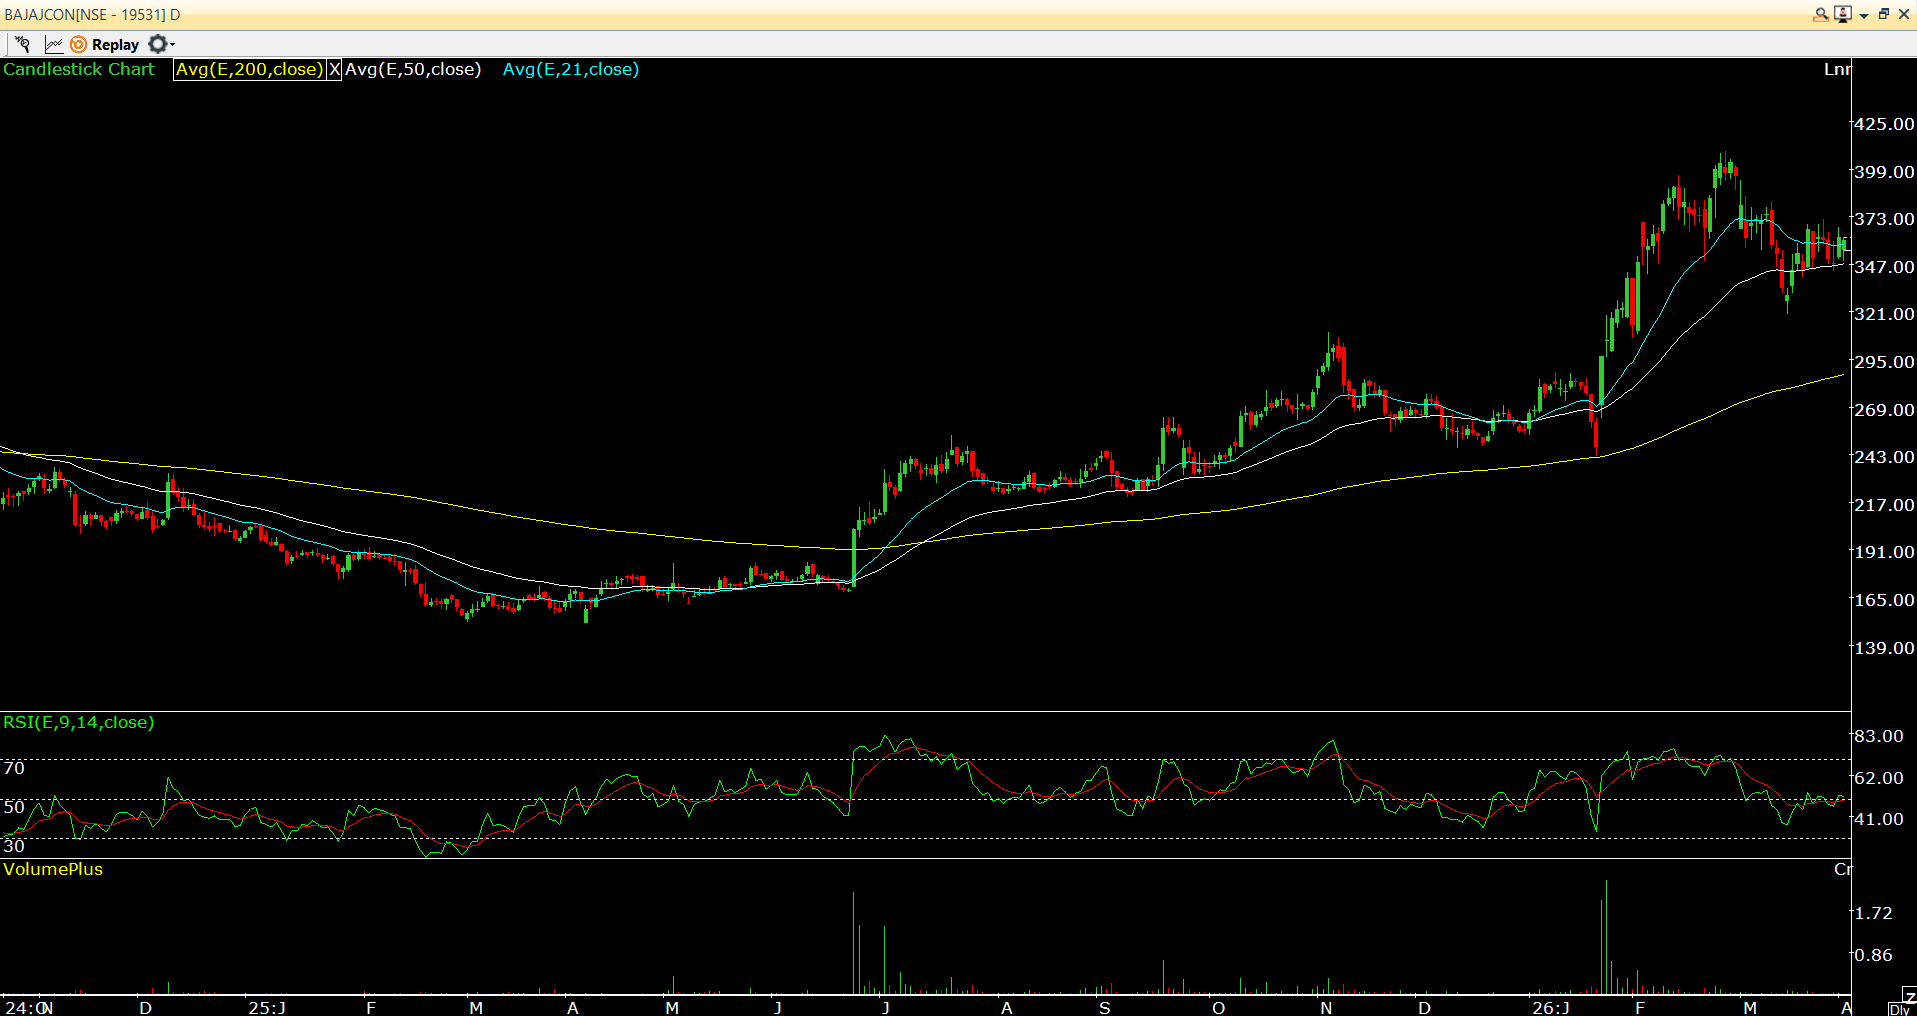Open Avg(E,50,close) indicator settings
The image size is (1917, 1016).
pos(413,69)
